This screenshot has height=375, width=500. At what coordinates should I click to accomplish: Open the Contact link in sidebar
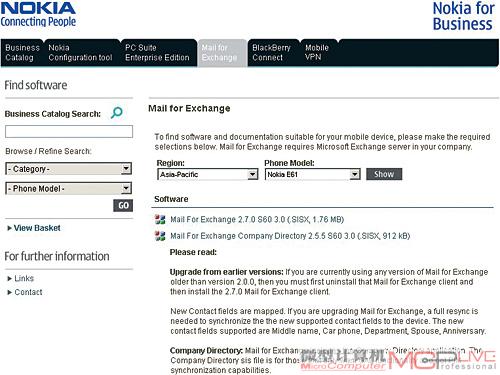[28, 292]
